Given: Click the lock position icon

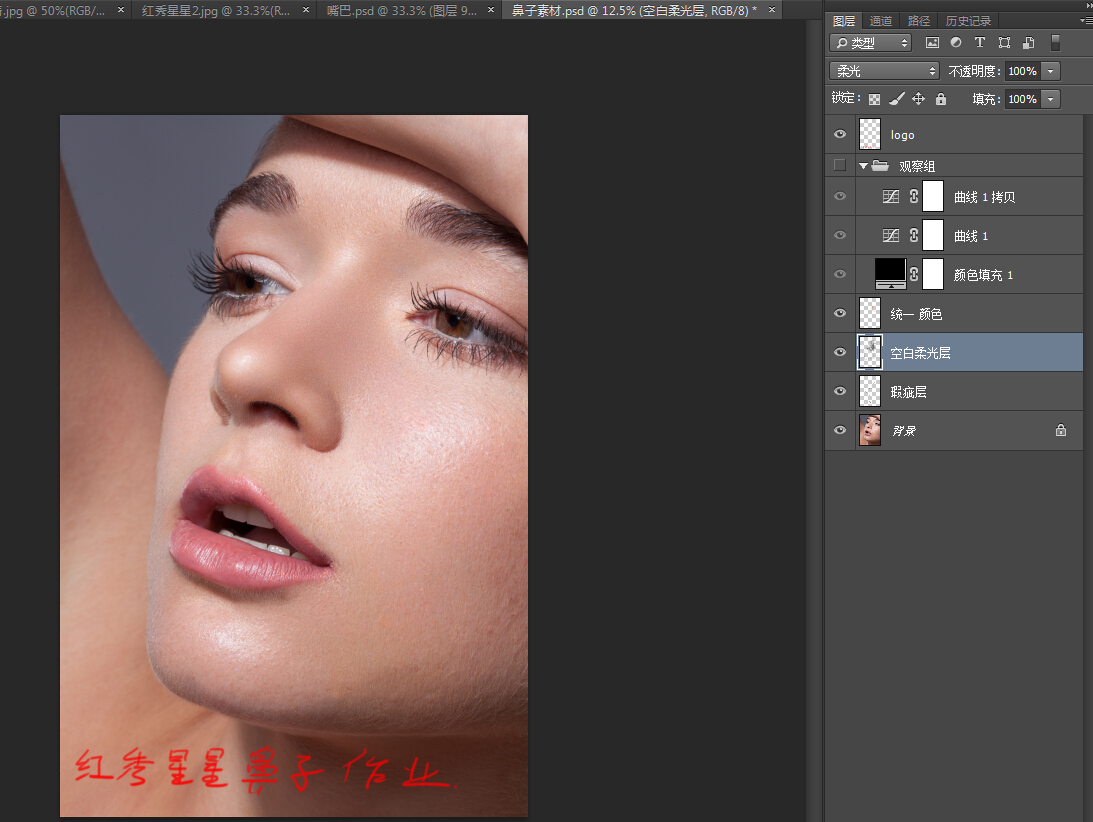Looking at the screenshot, I should click(x=919, y=99).
